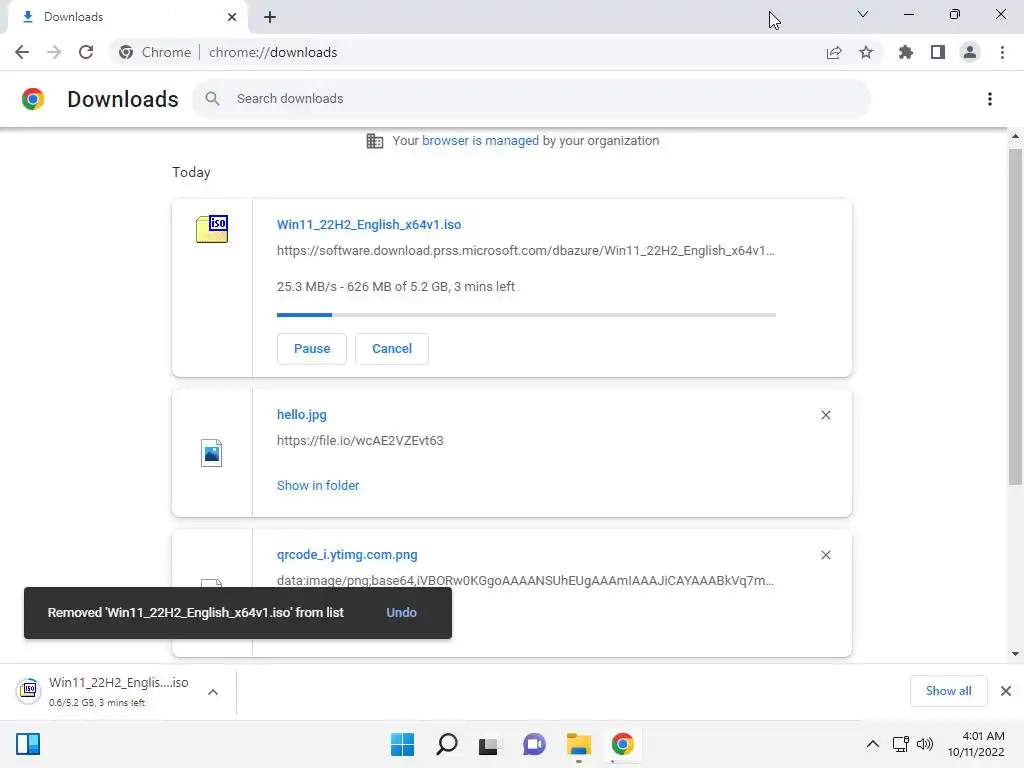Open the Win11_22H2_English_x64v1.iso file link
Screen dimensions: 1024x768
click(369, 225)
